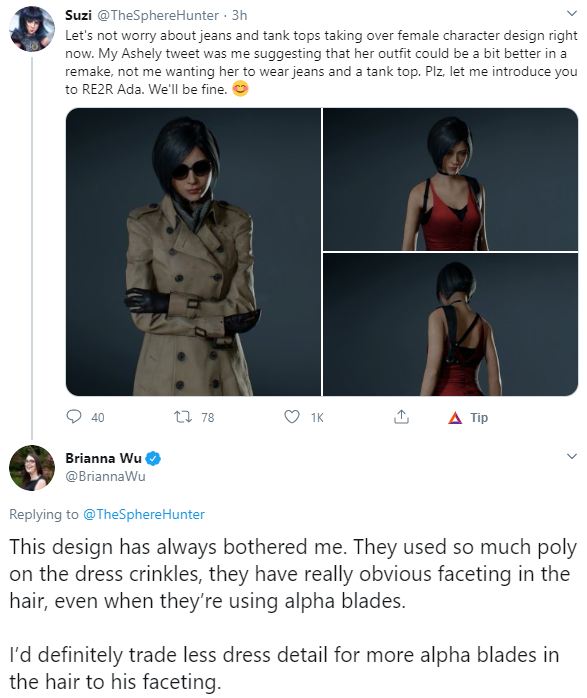Click the blue verified badge
The image size is (587, 698).
[x=153, y=458]
